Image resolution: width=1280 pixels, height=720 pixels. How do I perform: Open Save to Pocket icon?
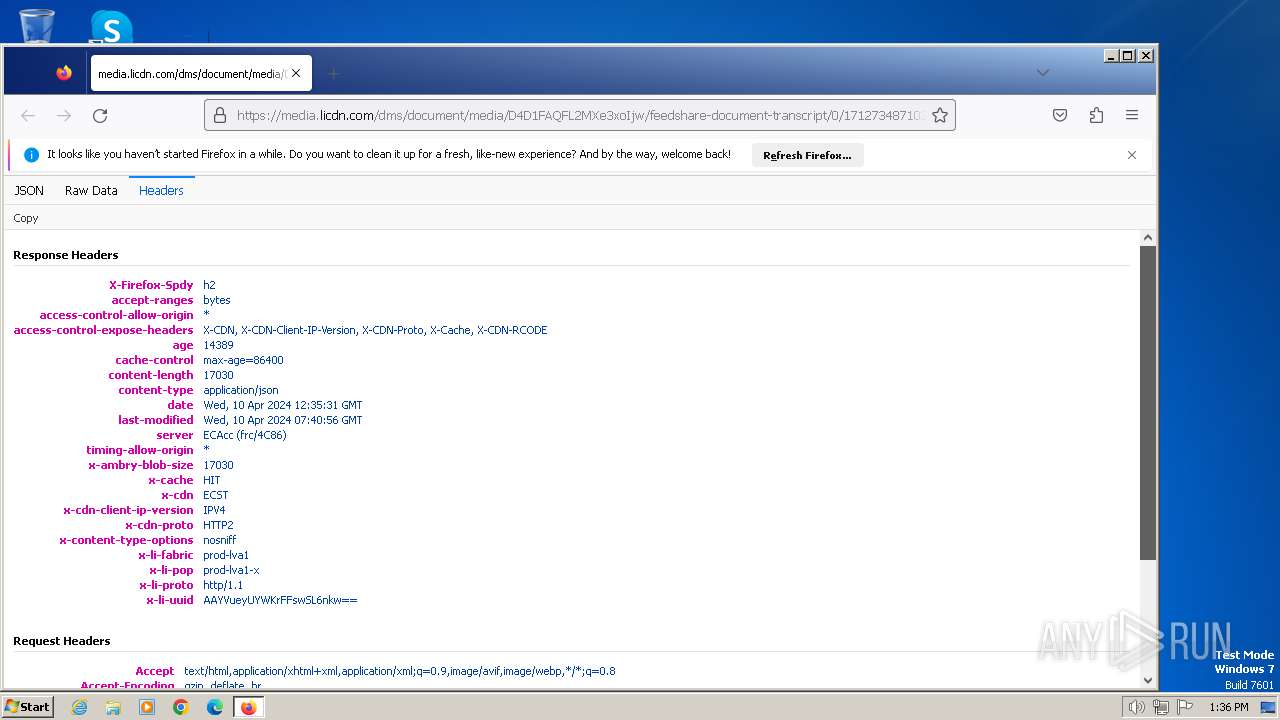[x=1060, y=115]
